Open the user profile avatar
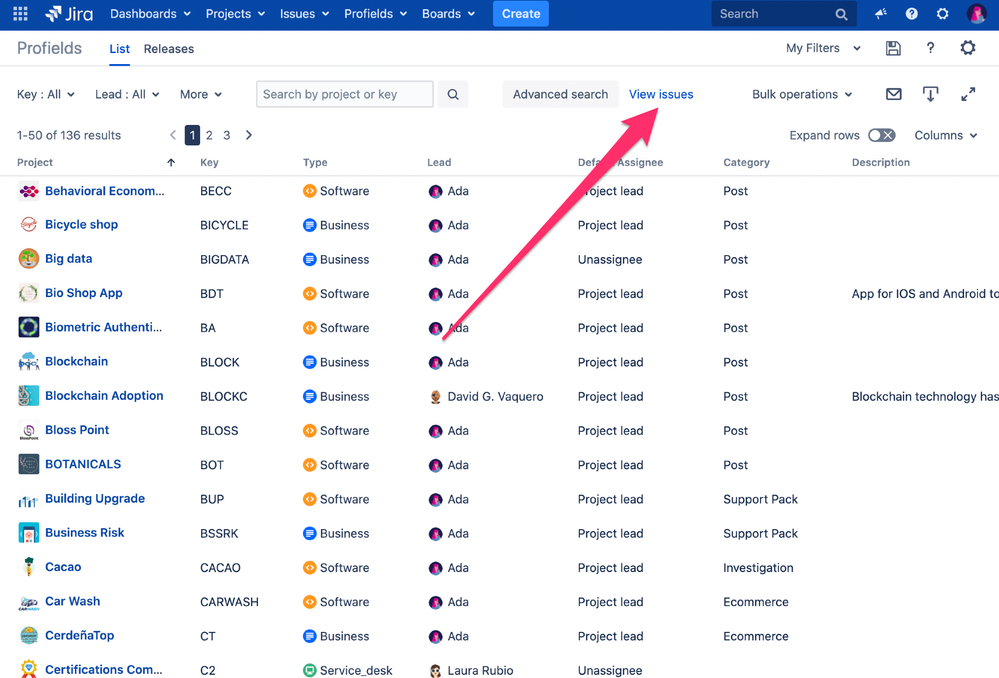The width and height of the screenshot is (999, 678). click(976, 13)
